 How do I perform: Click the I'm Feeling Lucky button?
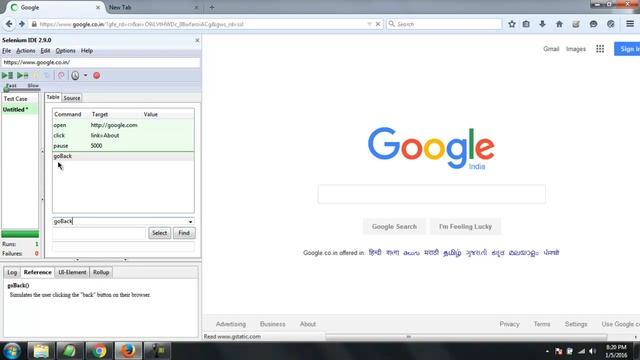click(465, 227)
